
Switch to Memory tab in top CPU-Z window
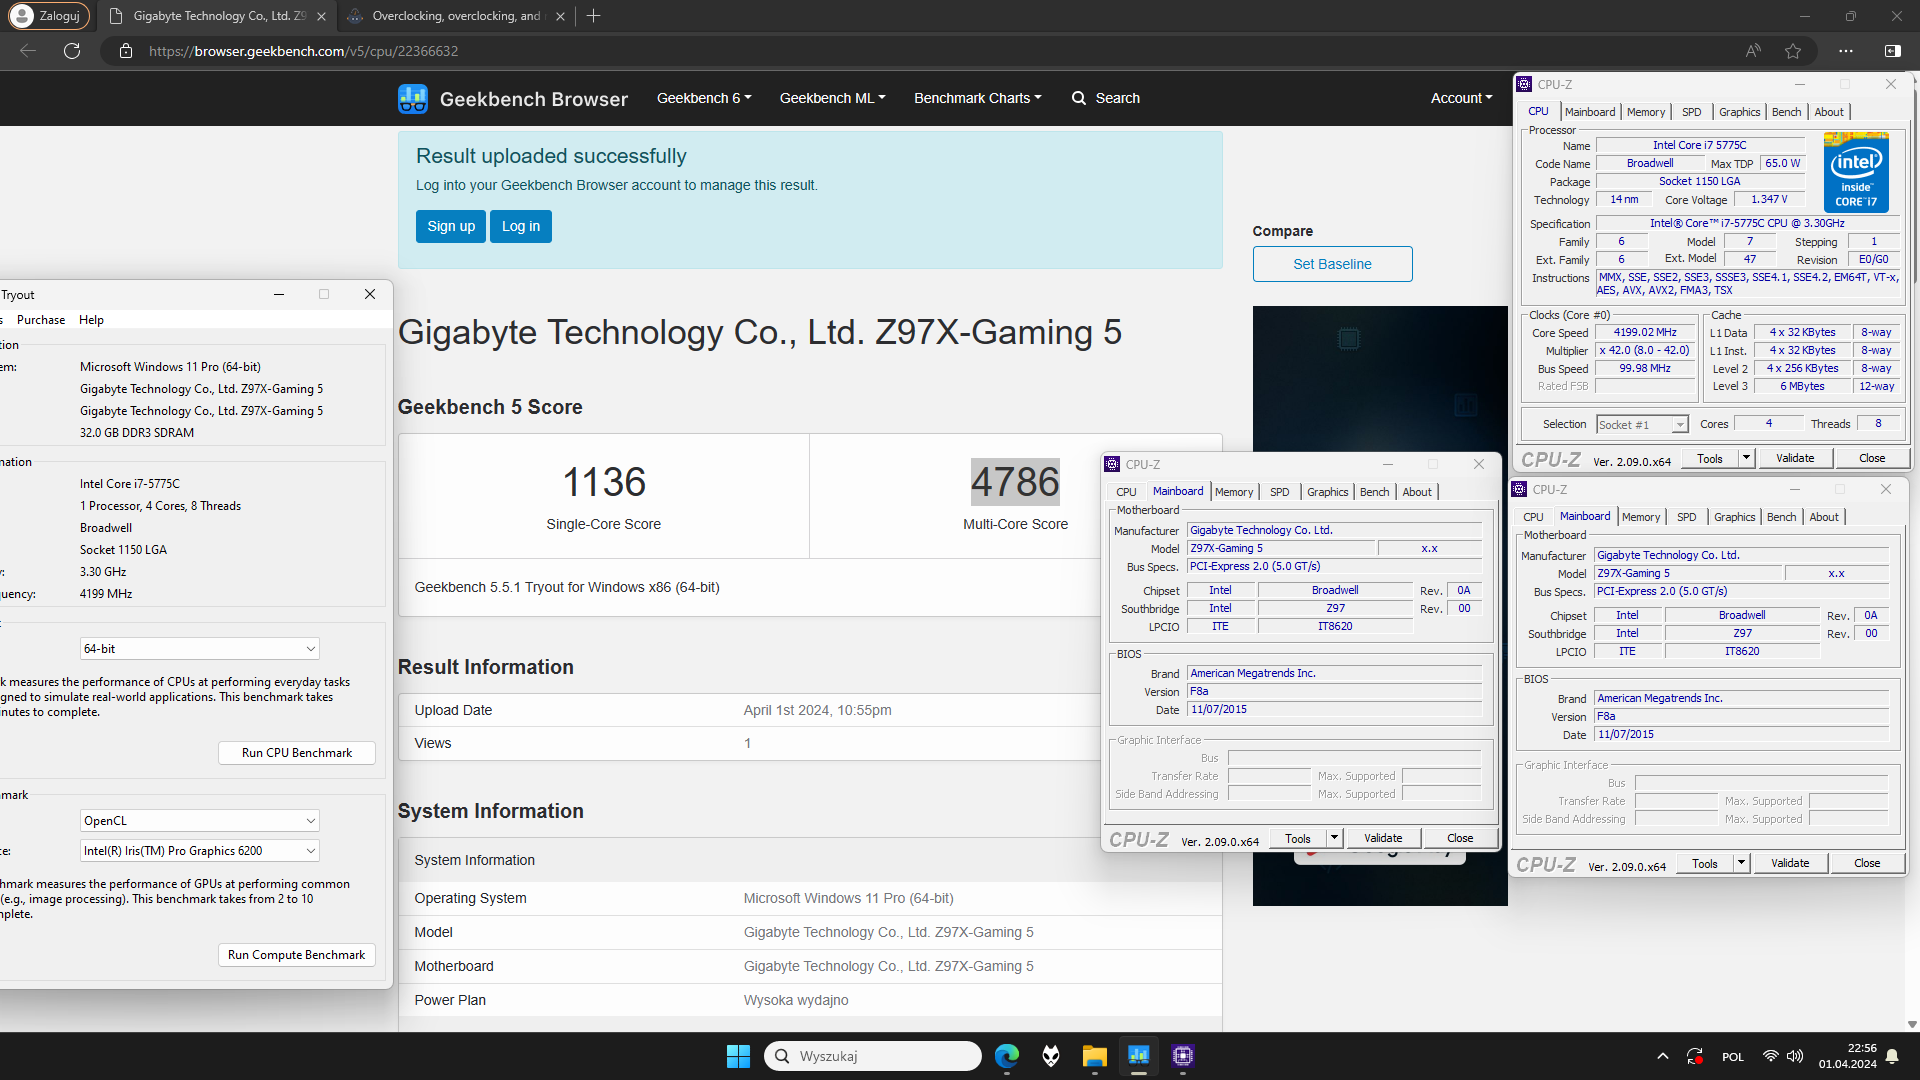click(x=1646, y=112)
